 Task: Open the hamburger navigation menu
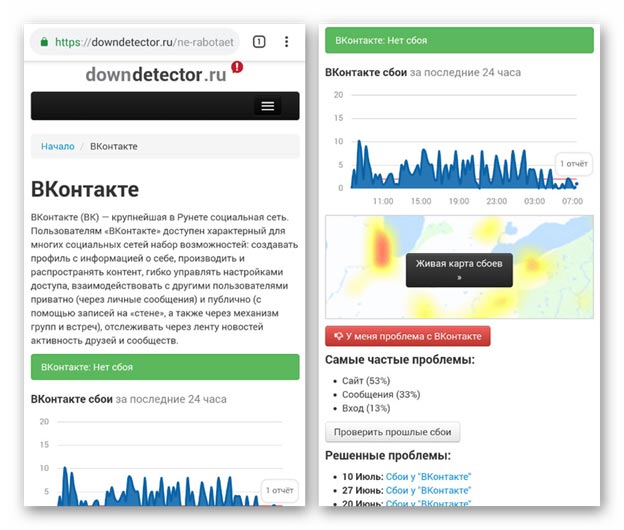[267, 106]
